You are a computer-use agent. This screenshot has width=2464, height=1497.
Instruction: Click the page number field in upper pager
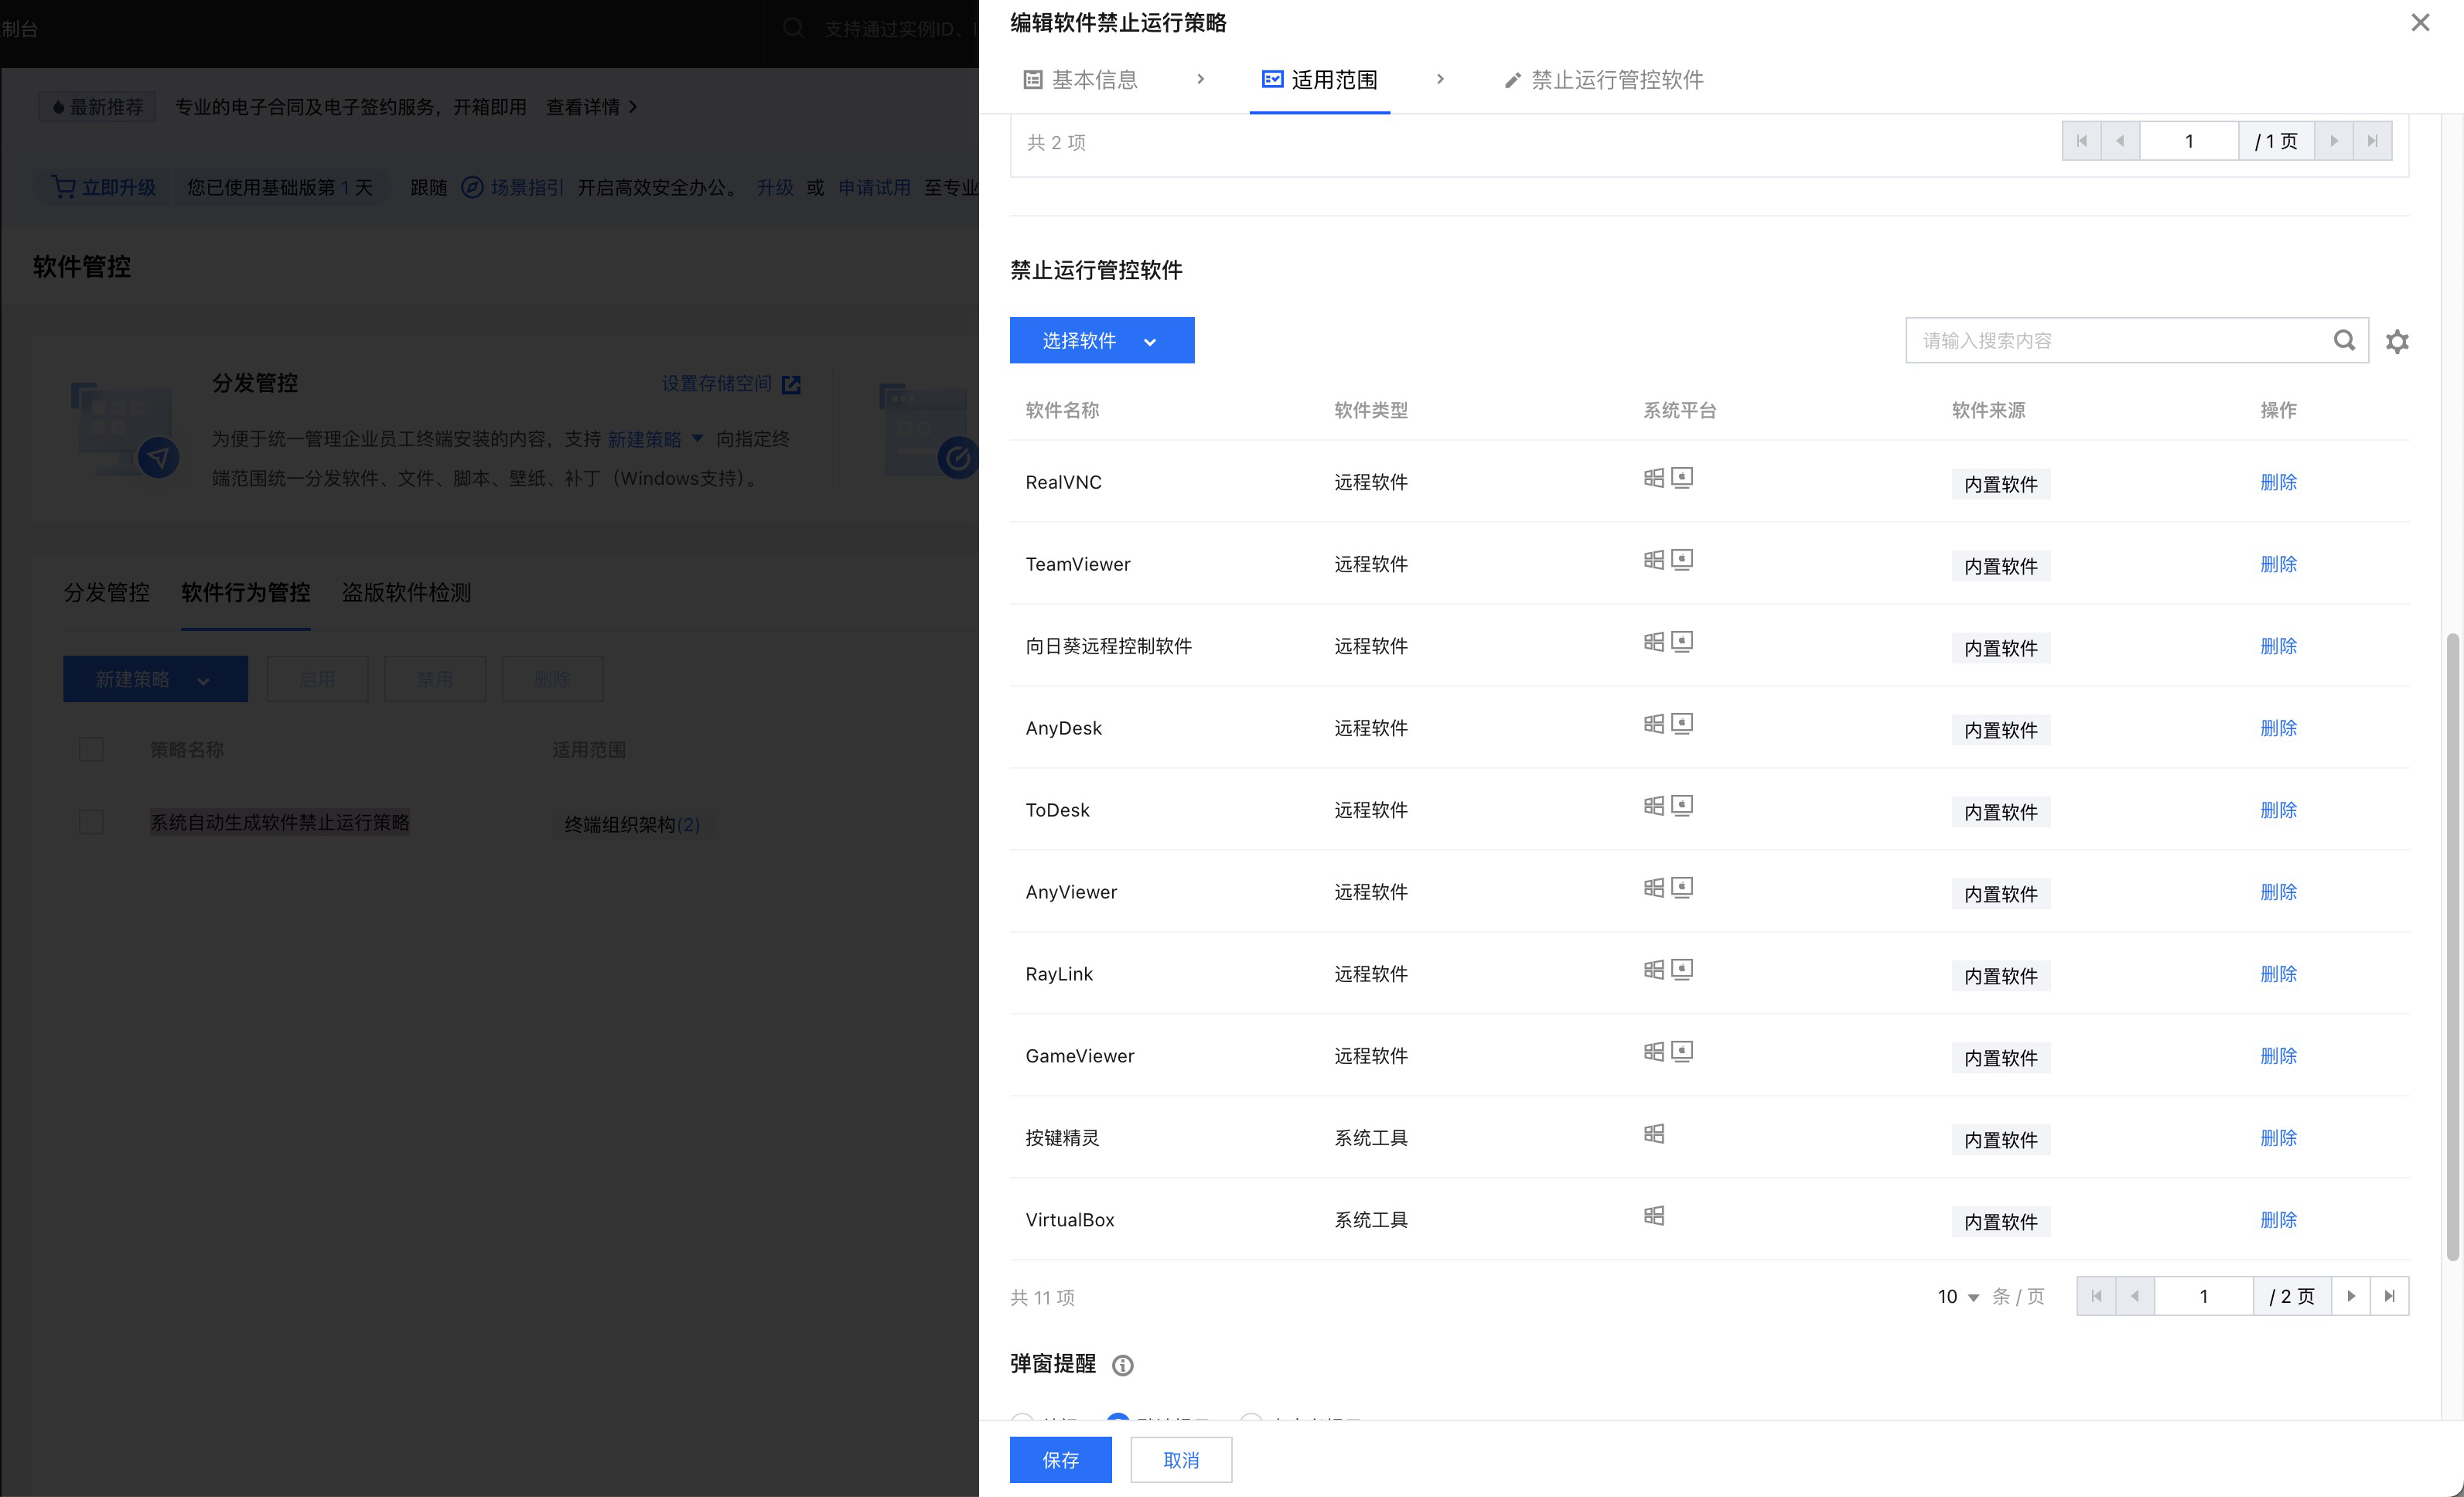point(2189,141)
